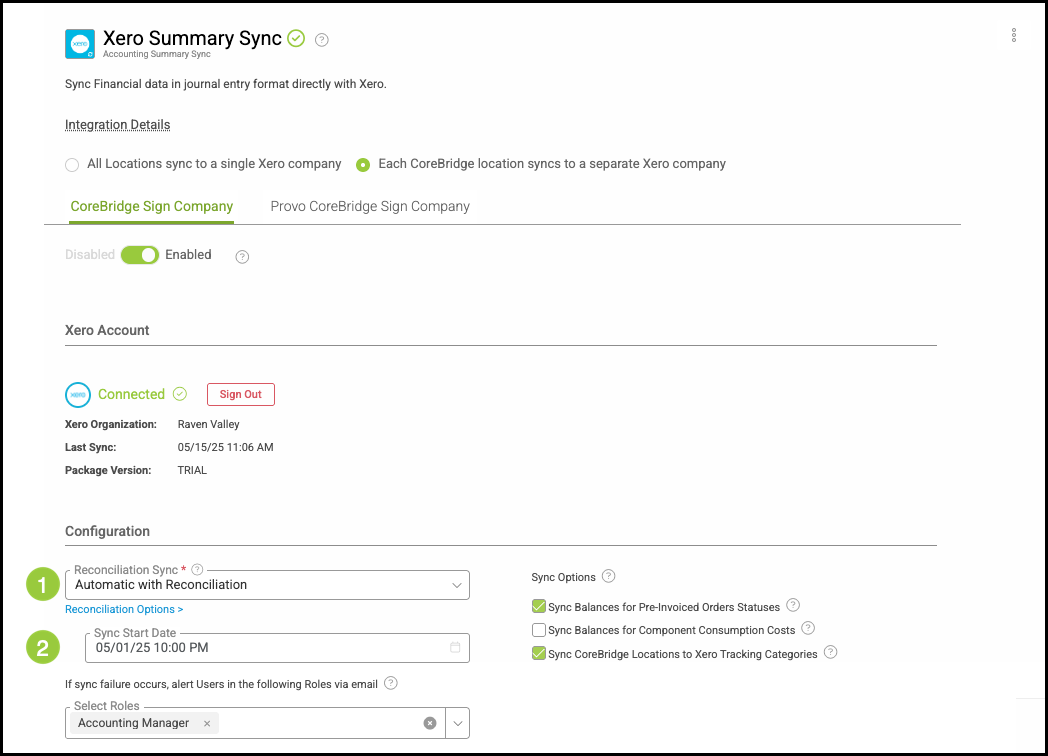Image resolution: width=1048 pixels, height=756 pixels.
Task: Switch to Provo CoreBridge Sign Company tab
Action: 370,207
